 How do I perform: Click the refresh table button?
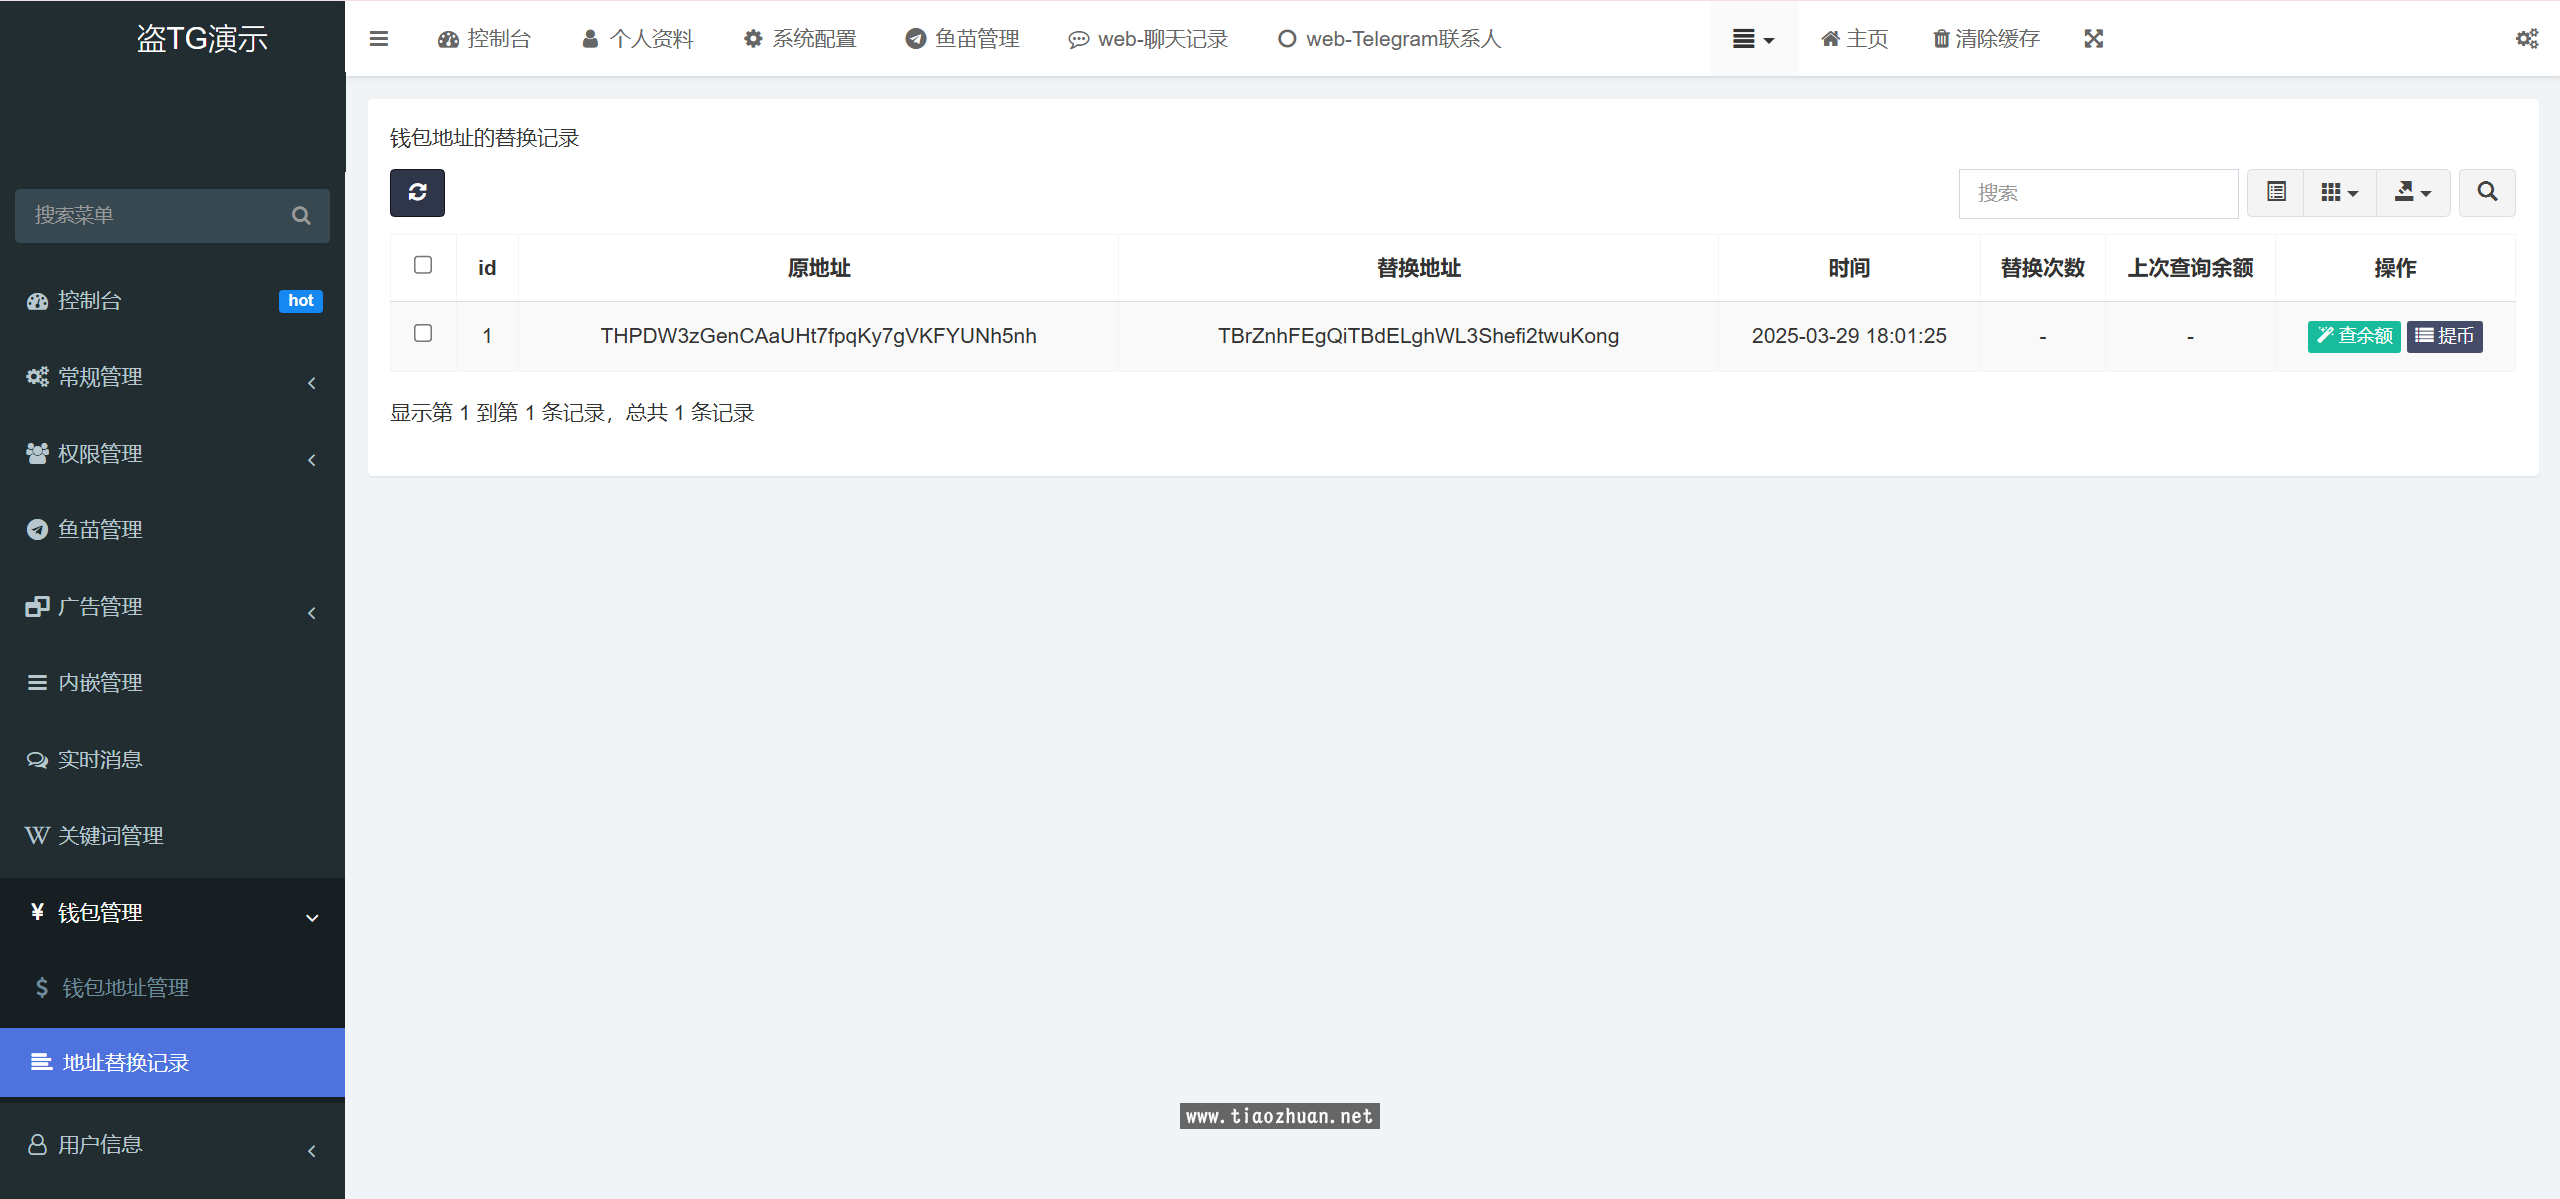point(417,192)
